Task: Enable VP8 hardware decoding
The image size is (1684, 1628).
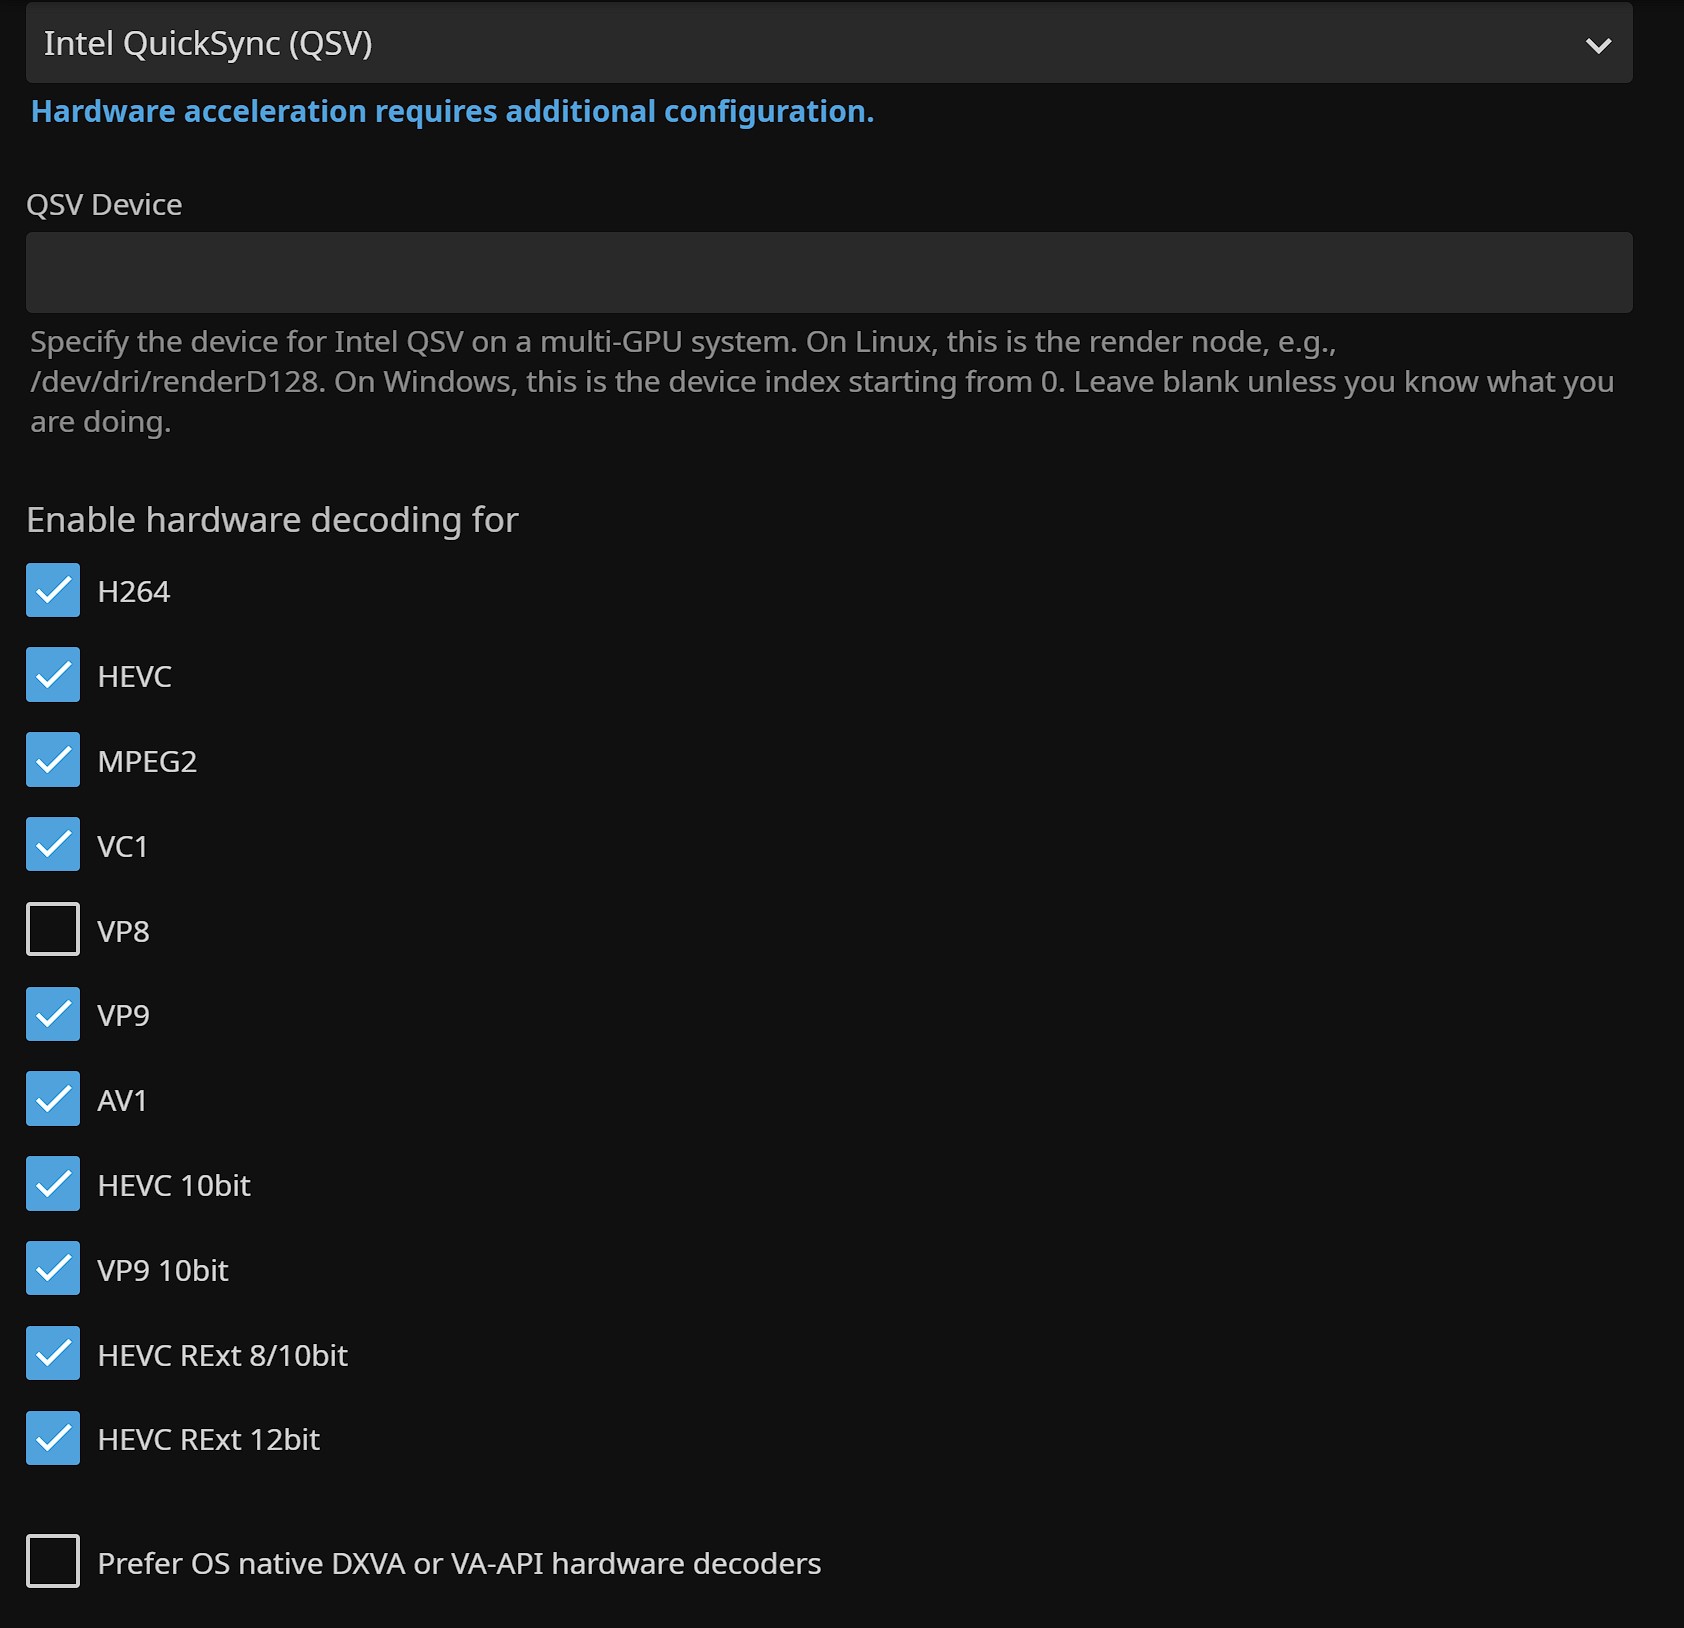Action: click(53, 930)
